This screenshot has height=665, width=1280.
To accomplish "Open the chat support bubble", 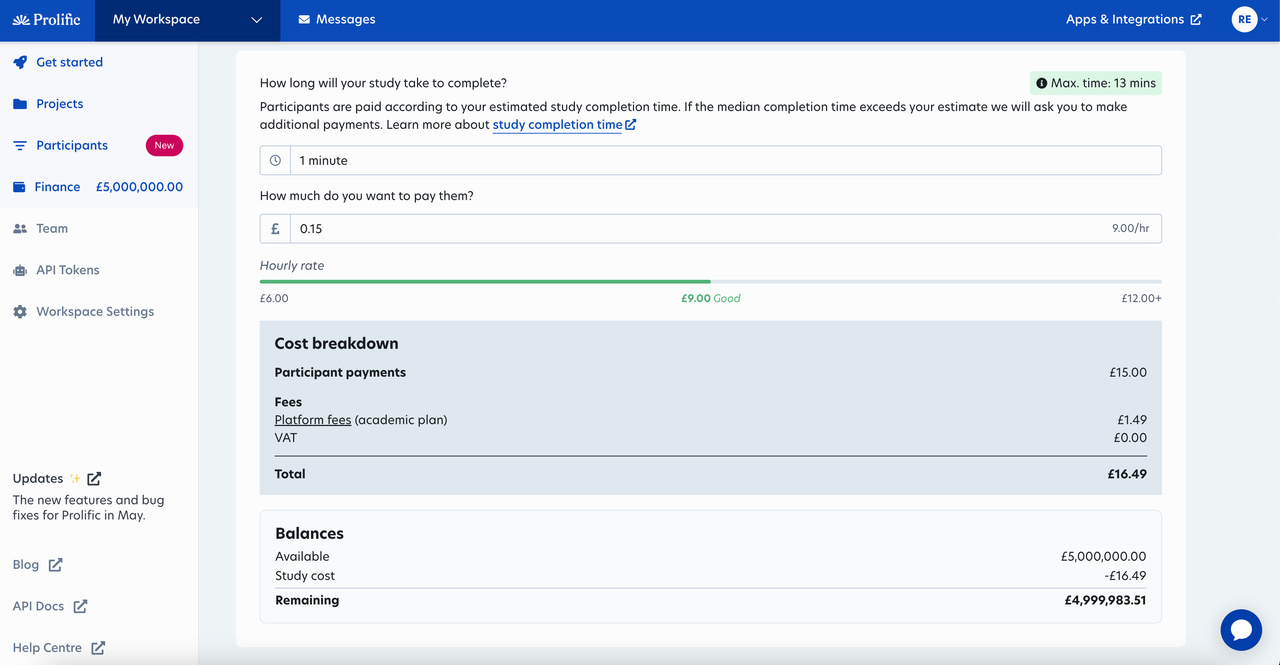I will 1241,630.
